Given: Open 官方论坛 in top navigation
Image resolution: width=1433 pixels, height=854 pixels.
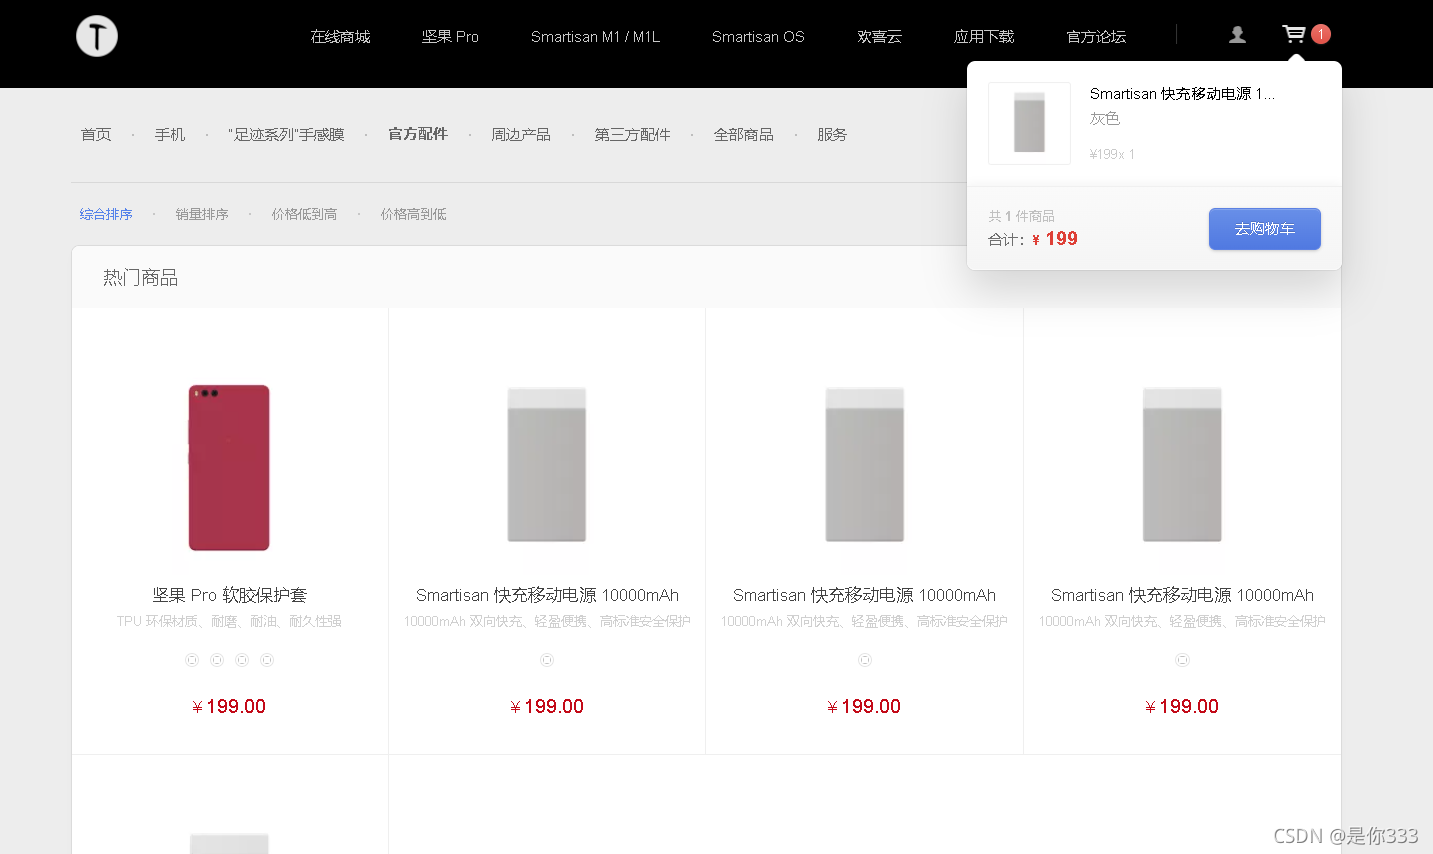Looking at the screenshot, I should click(x=1096, y=37).
